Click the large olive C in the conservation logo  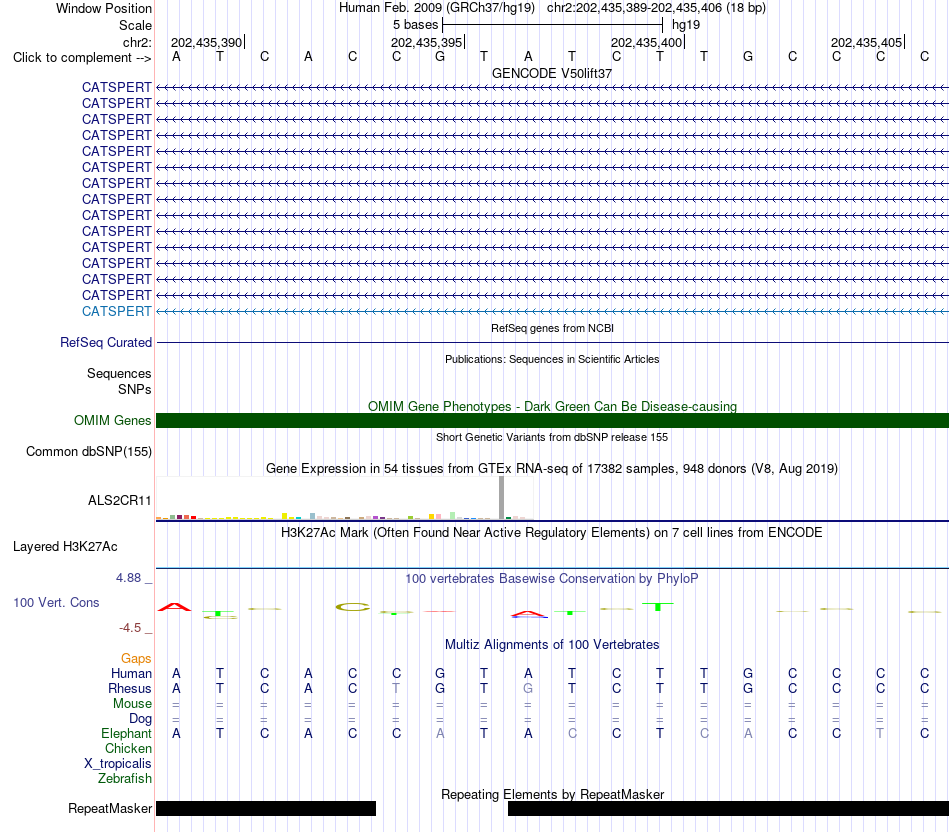pos(353,607)
